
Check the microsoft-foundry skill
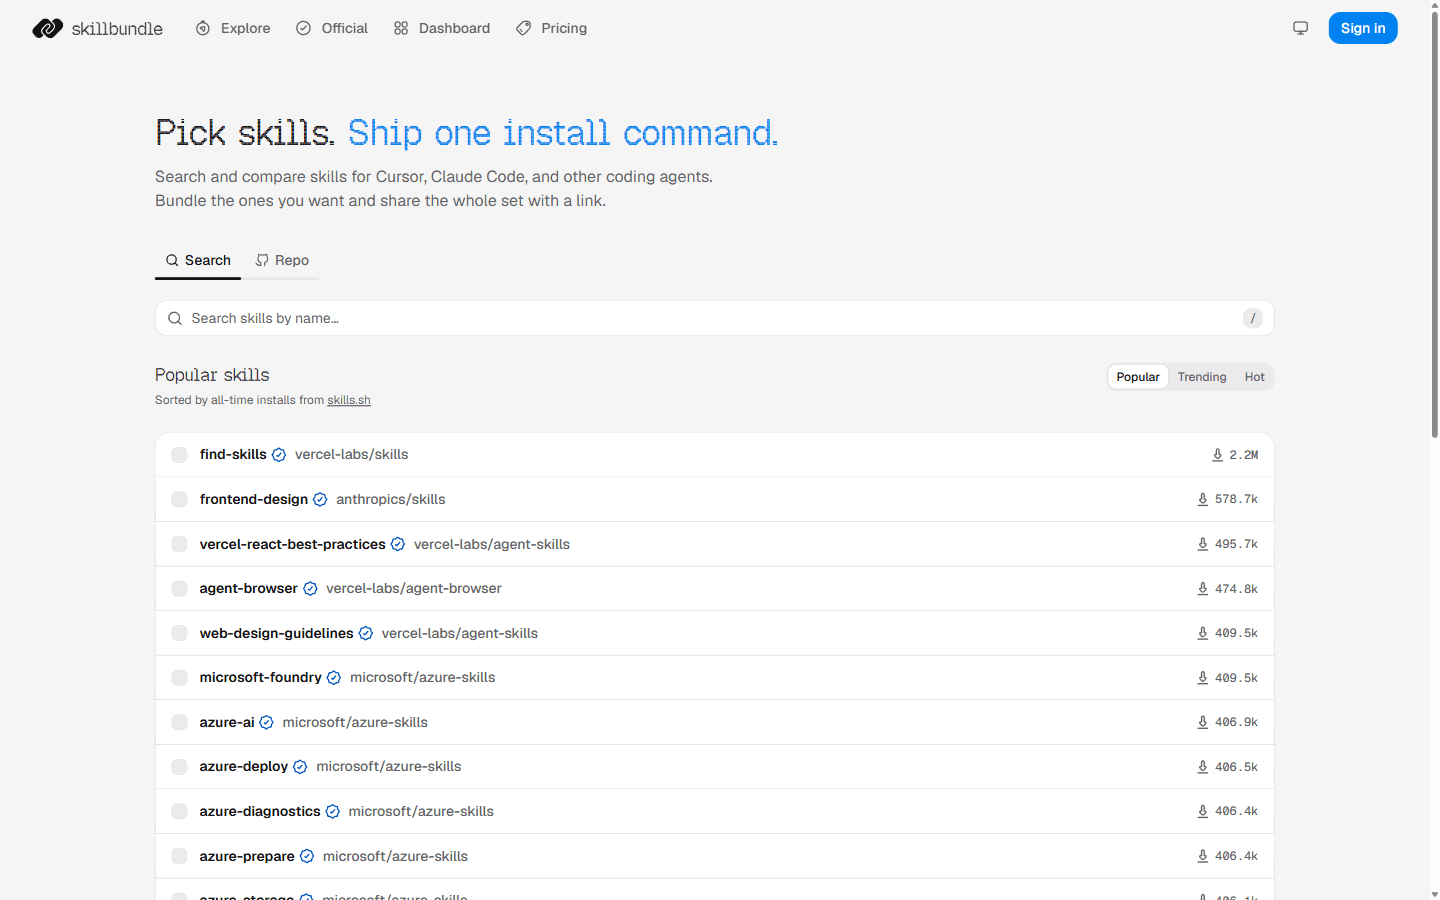(x=179, y=678)
